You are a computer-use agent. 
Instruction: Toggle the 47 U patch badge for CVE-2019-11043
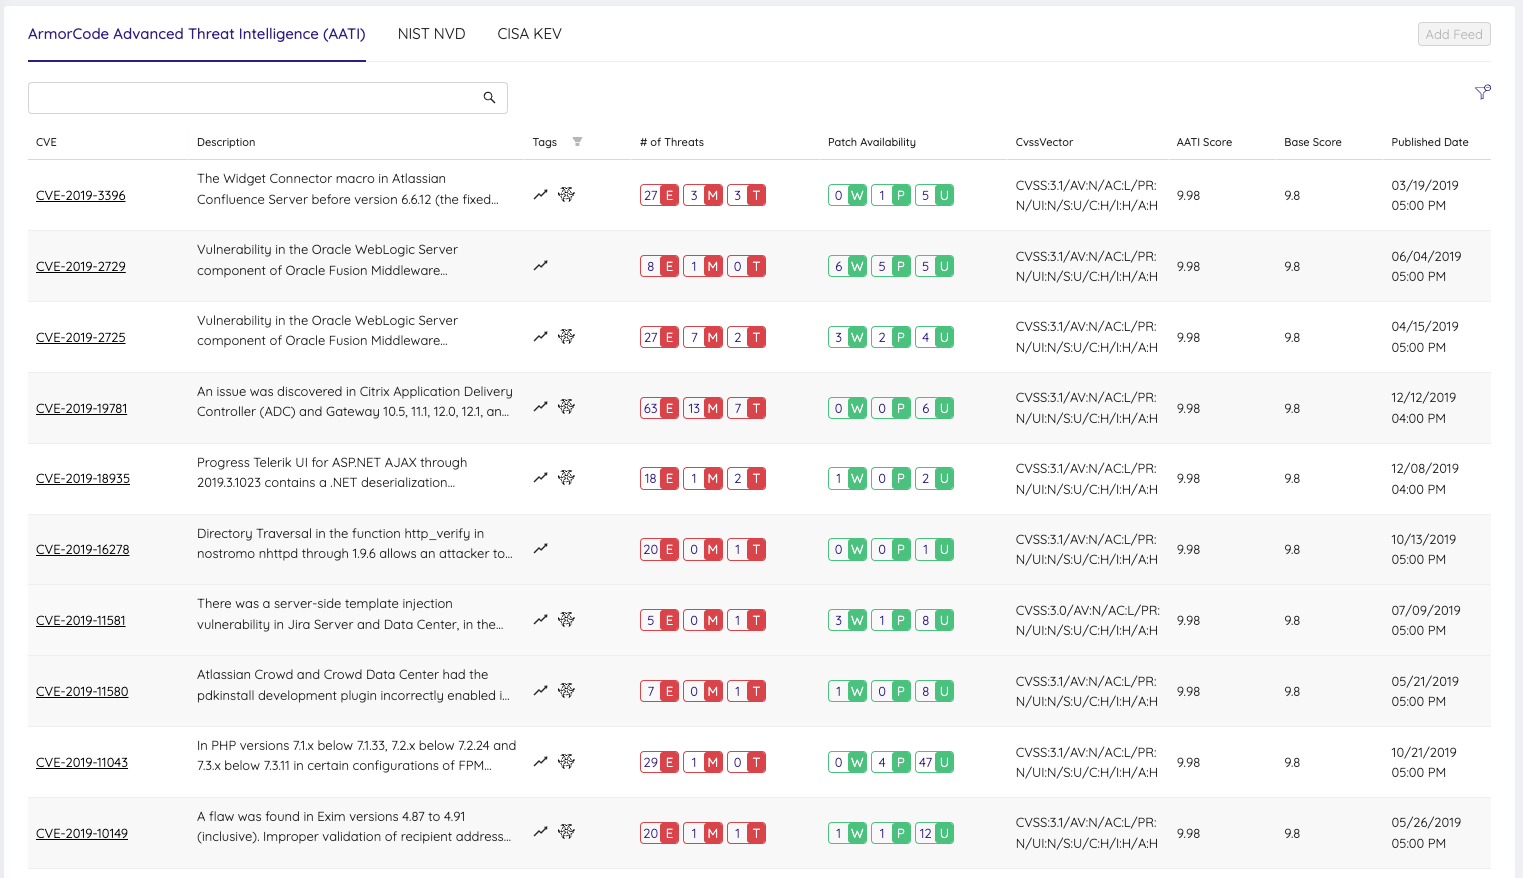934,761
